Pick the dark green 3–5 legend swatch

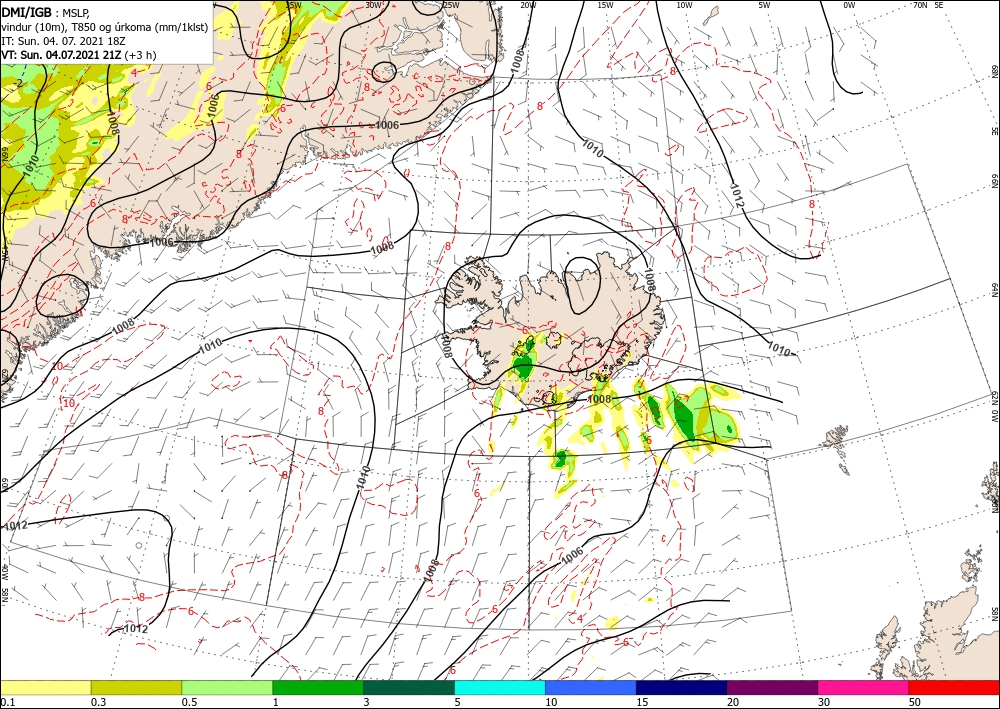pyautogui.click(x=409, y=687)
